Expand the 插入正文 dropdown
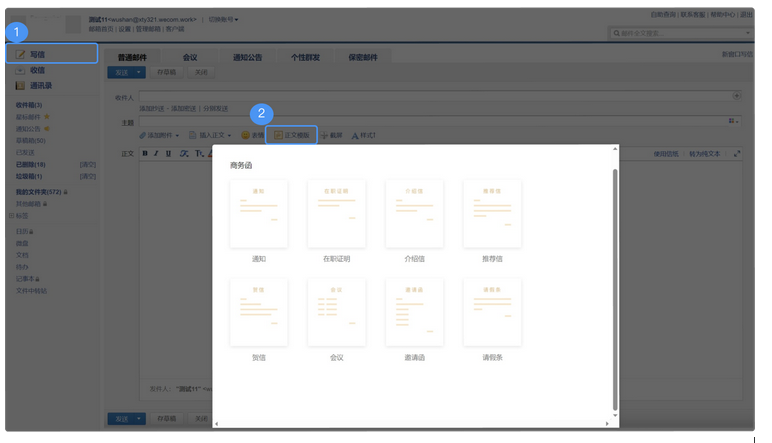The width and height of the screenshot is (772, 443). [211, 135]
